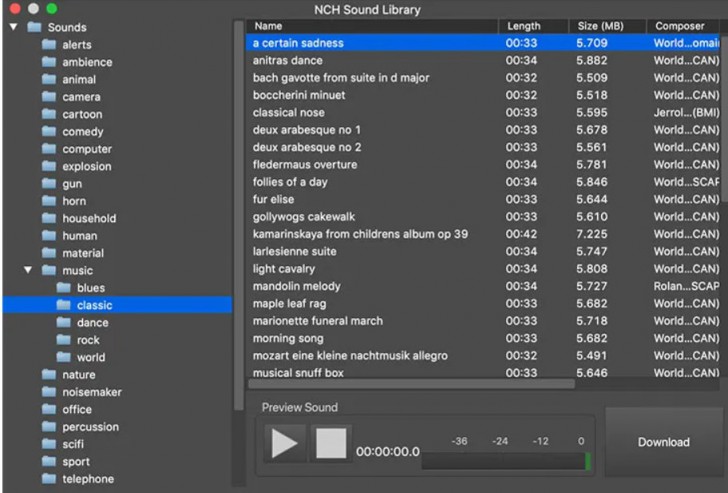This screenshot has height=493, width=728.
Task: Click the gun folder icon
Action: [49, 183]
